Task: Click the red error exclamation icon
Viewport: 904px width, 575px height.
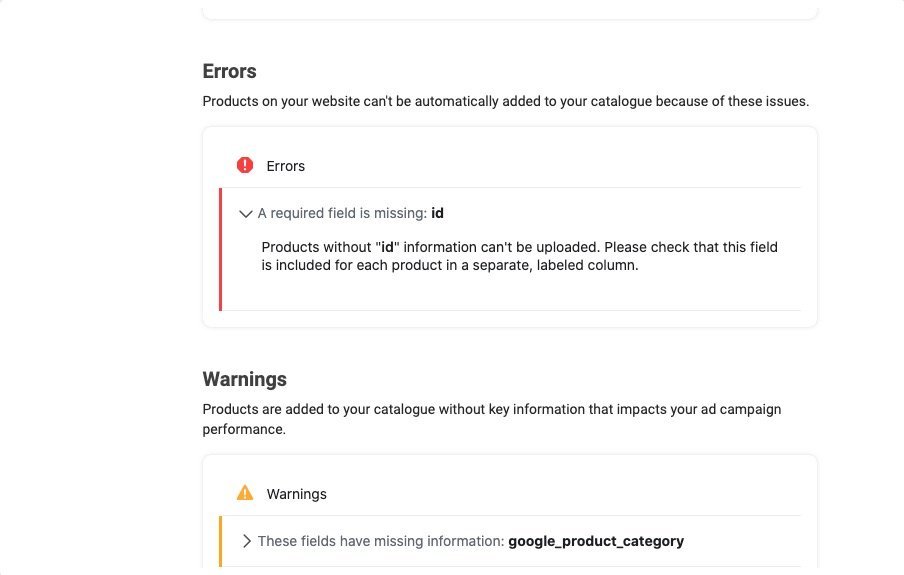Action: point(245,166)
